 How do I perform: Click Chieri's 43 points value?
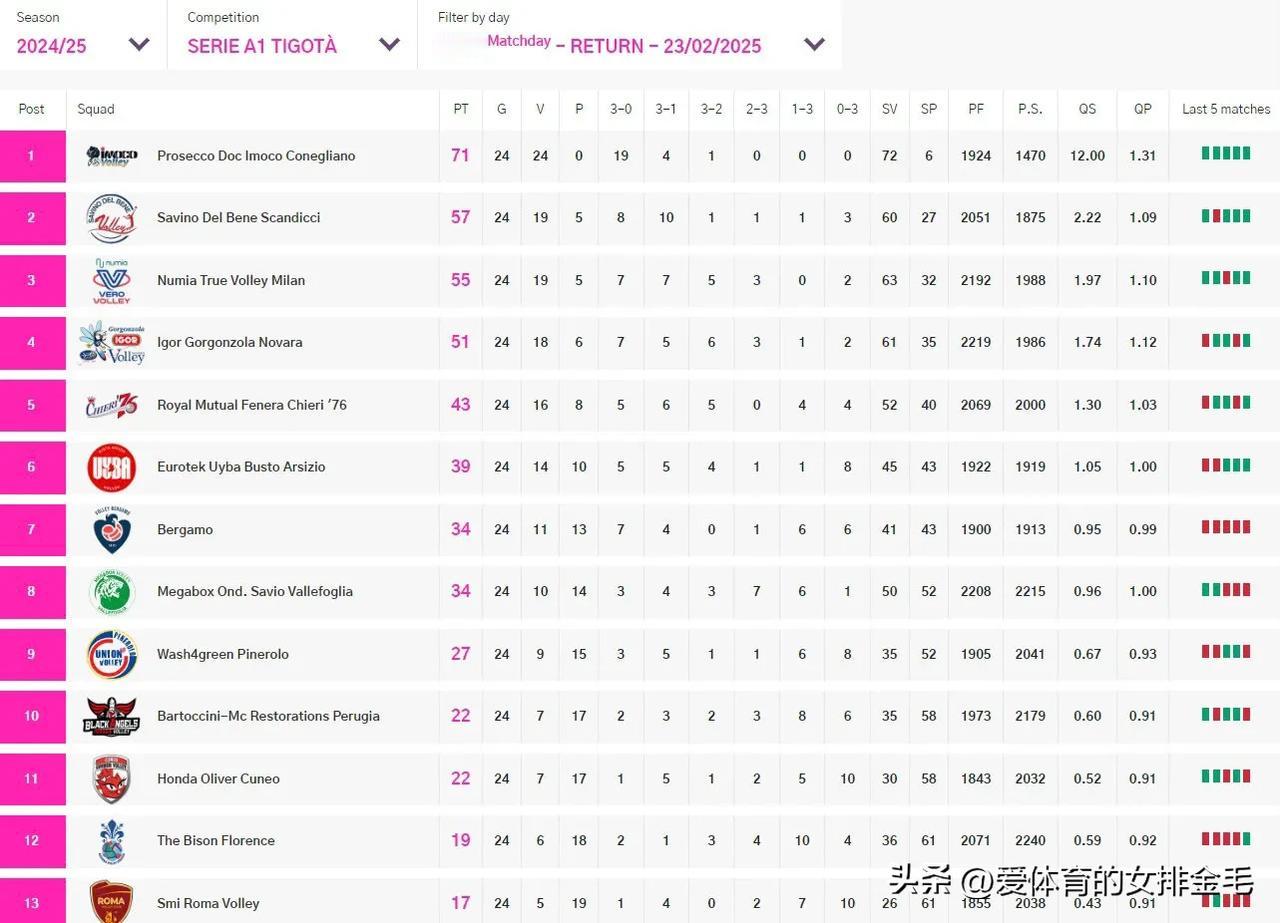460,405
